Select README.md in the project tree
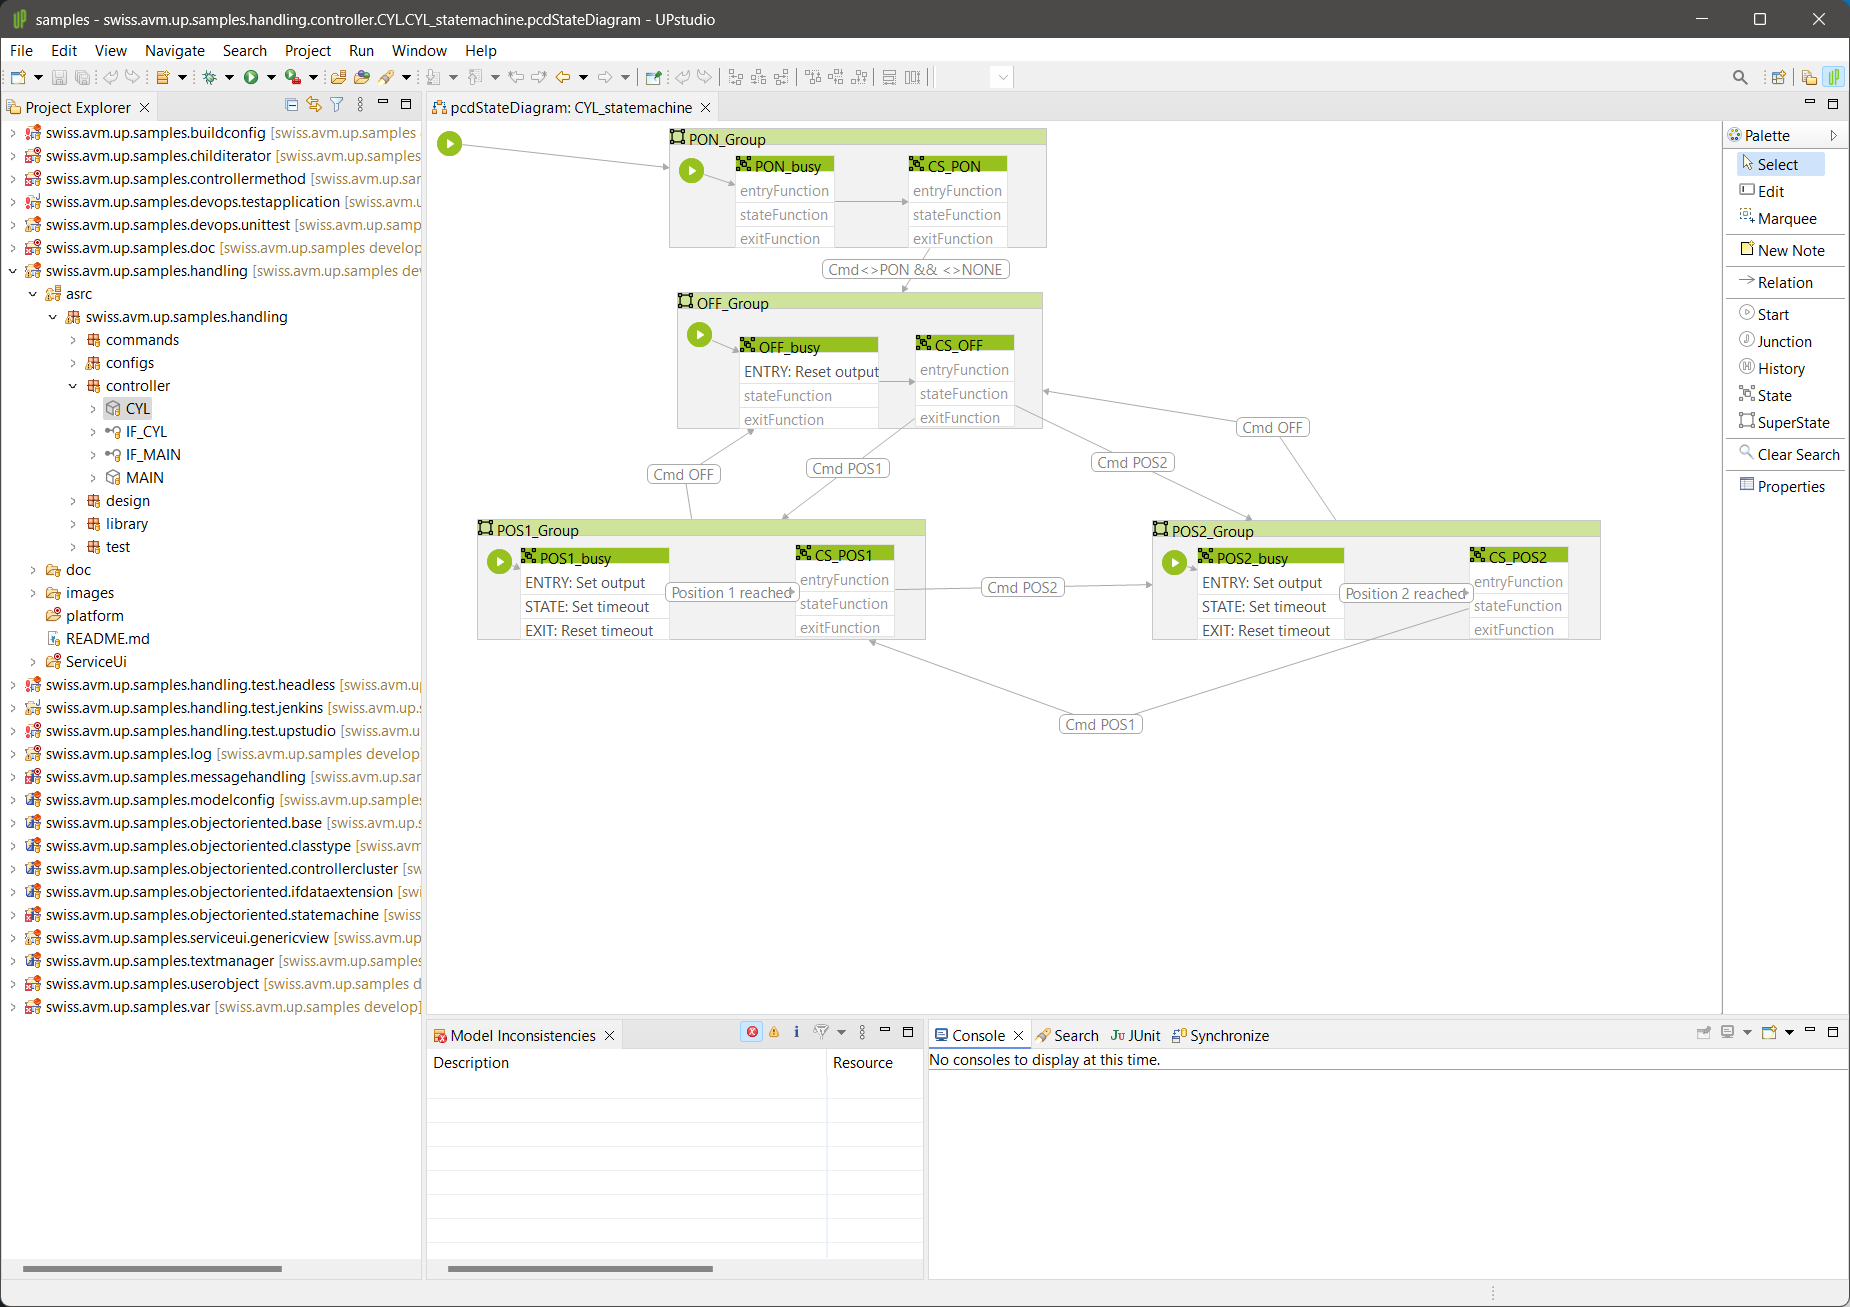1850x1307 pixels. point(107,639)
